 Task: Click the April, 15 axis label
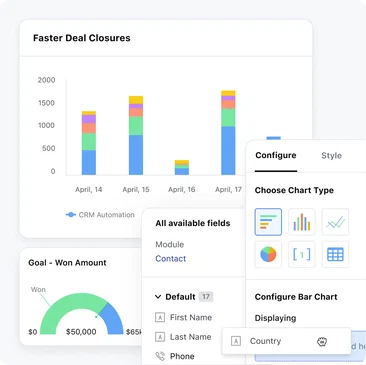click(x=136, y=190)
